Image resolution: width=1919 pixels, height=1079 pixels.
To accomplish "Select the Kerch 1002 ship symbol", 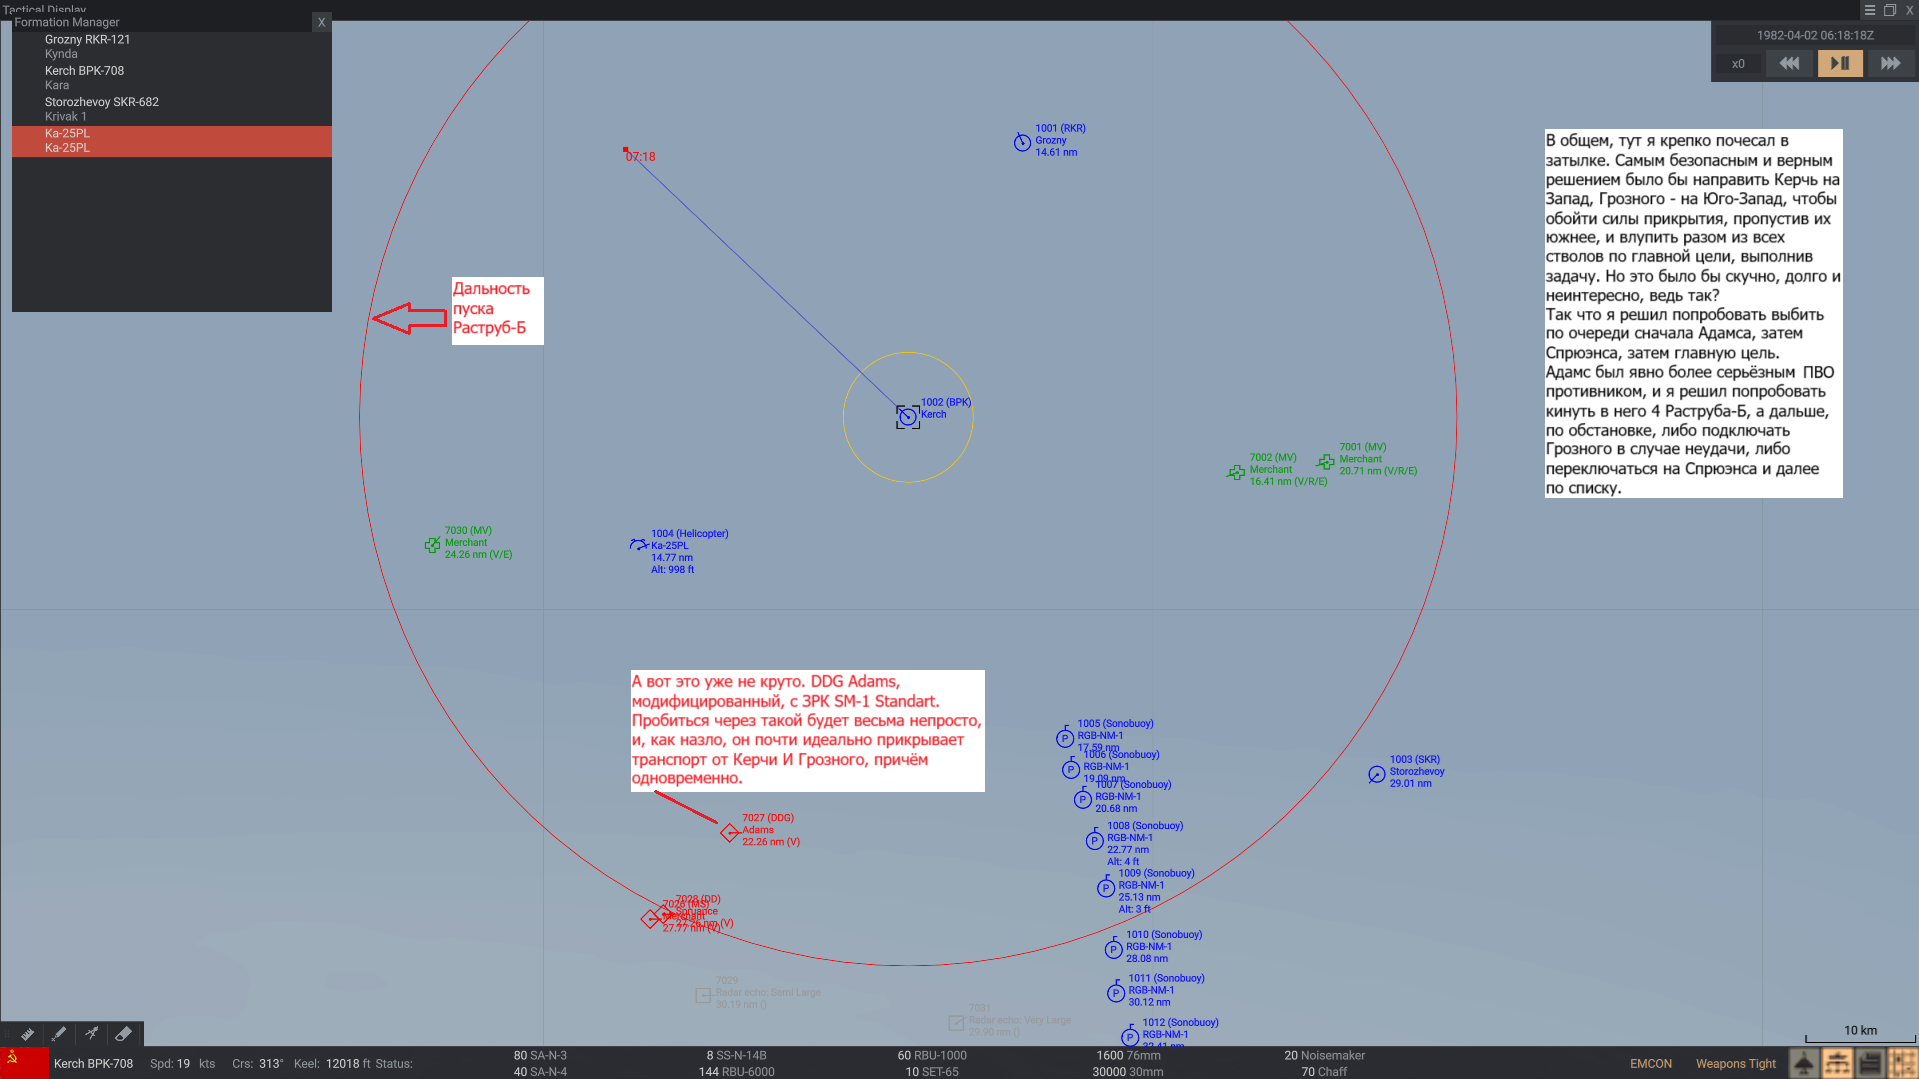I will 908,417.
